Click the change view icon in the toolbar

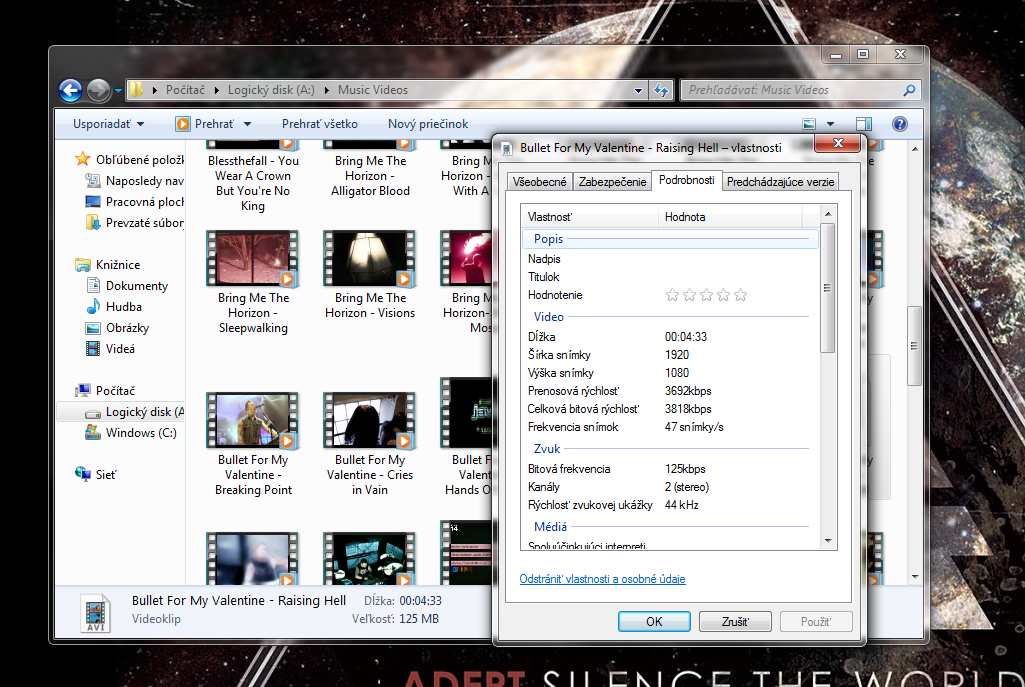[x=810, y=125]
